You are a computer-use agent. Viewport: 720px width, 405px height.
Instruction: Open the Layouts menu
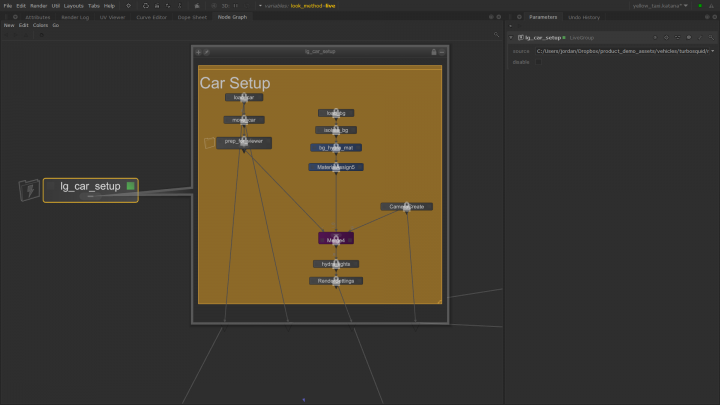[74, 6]
